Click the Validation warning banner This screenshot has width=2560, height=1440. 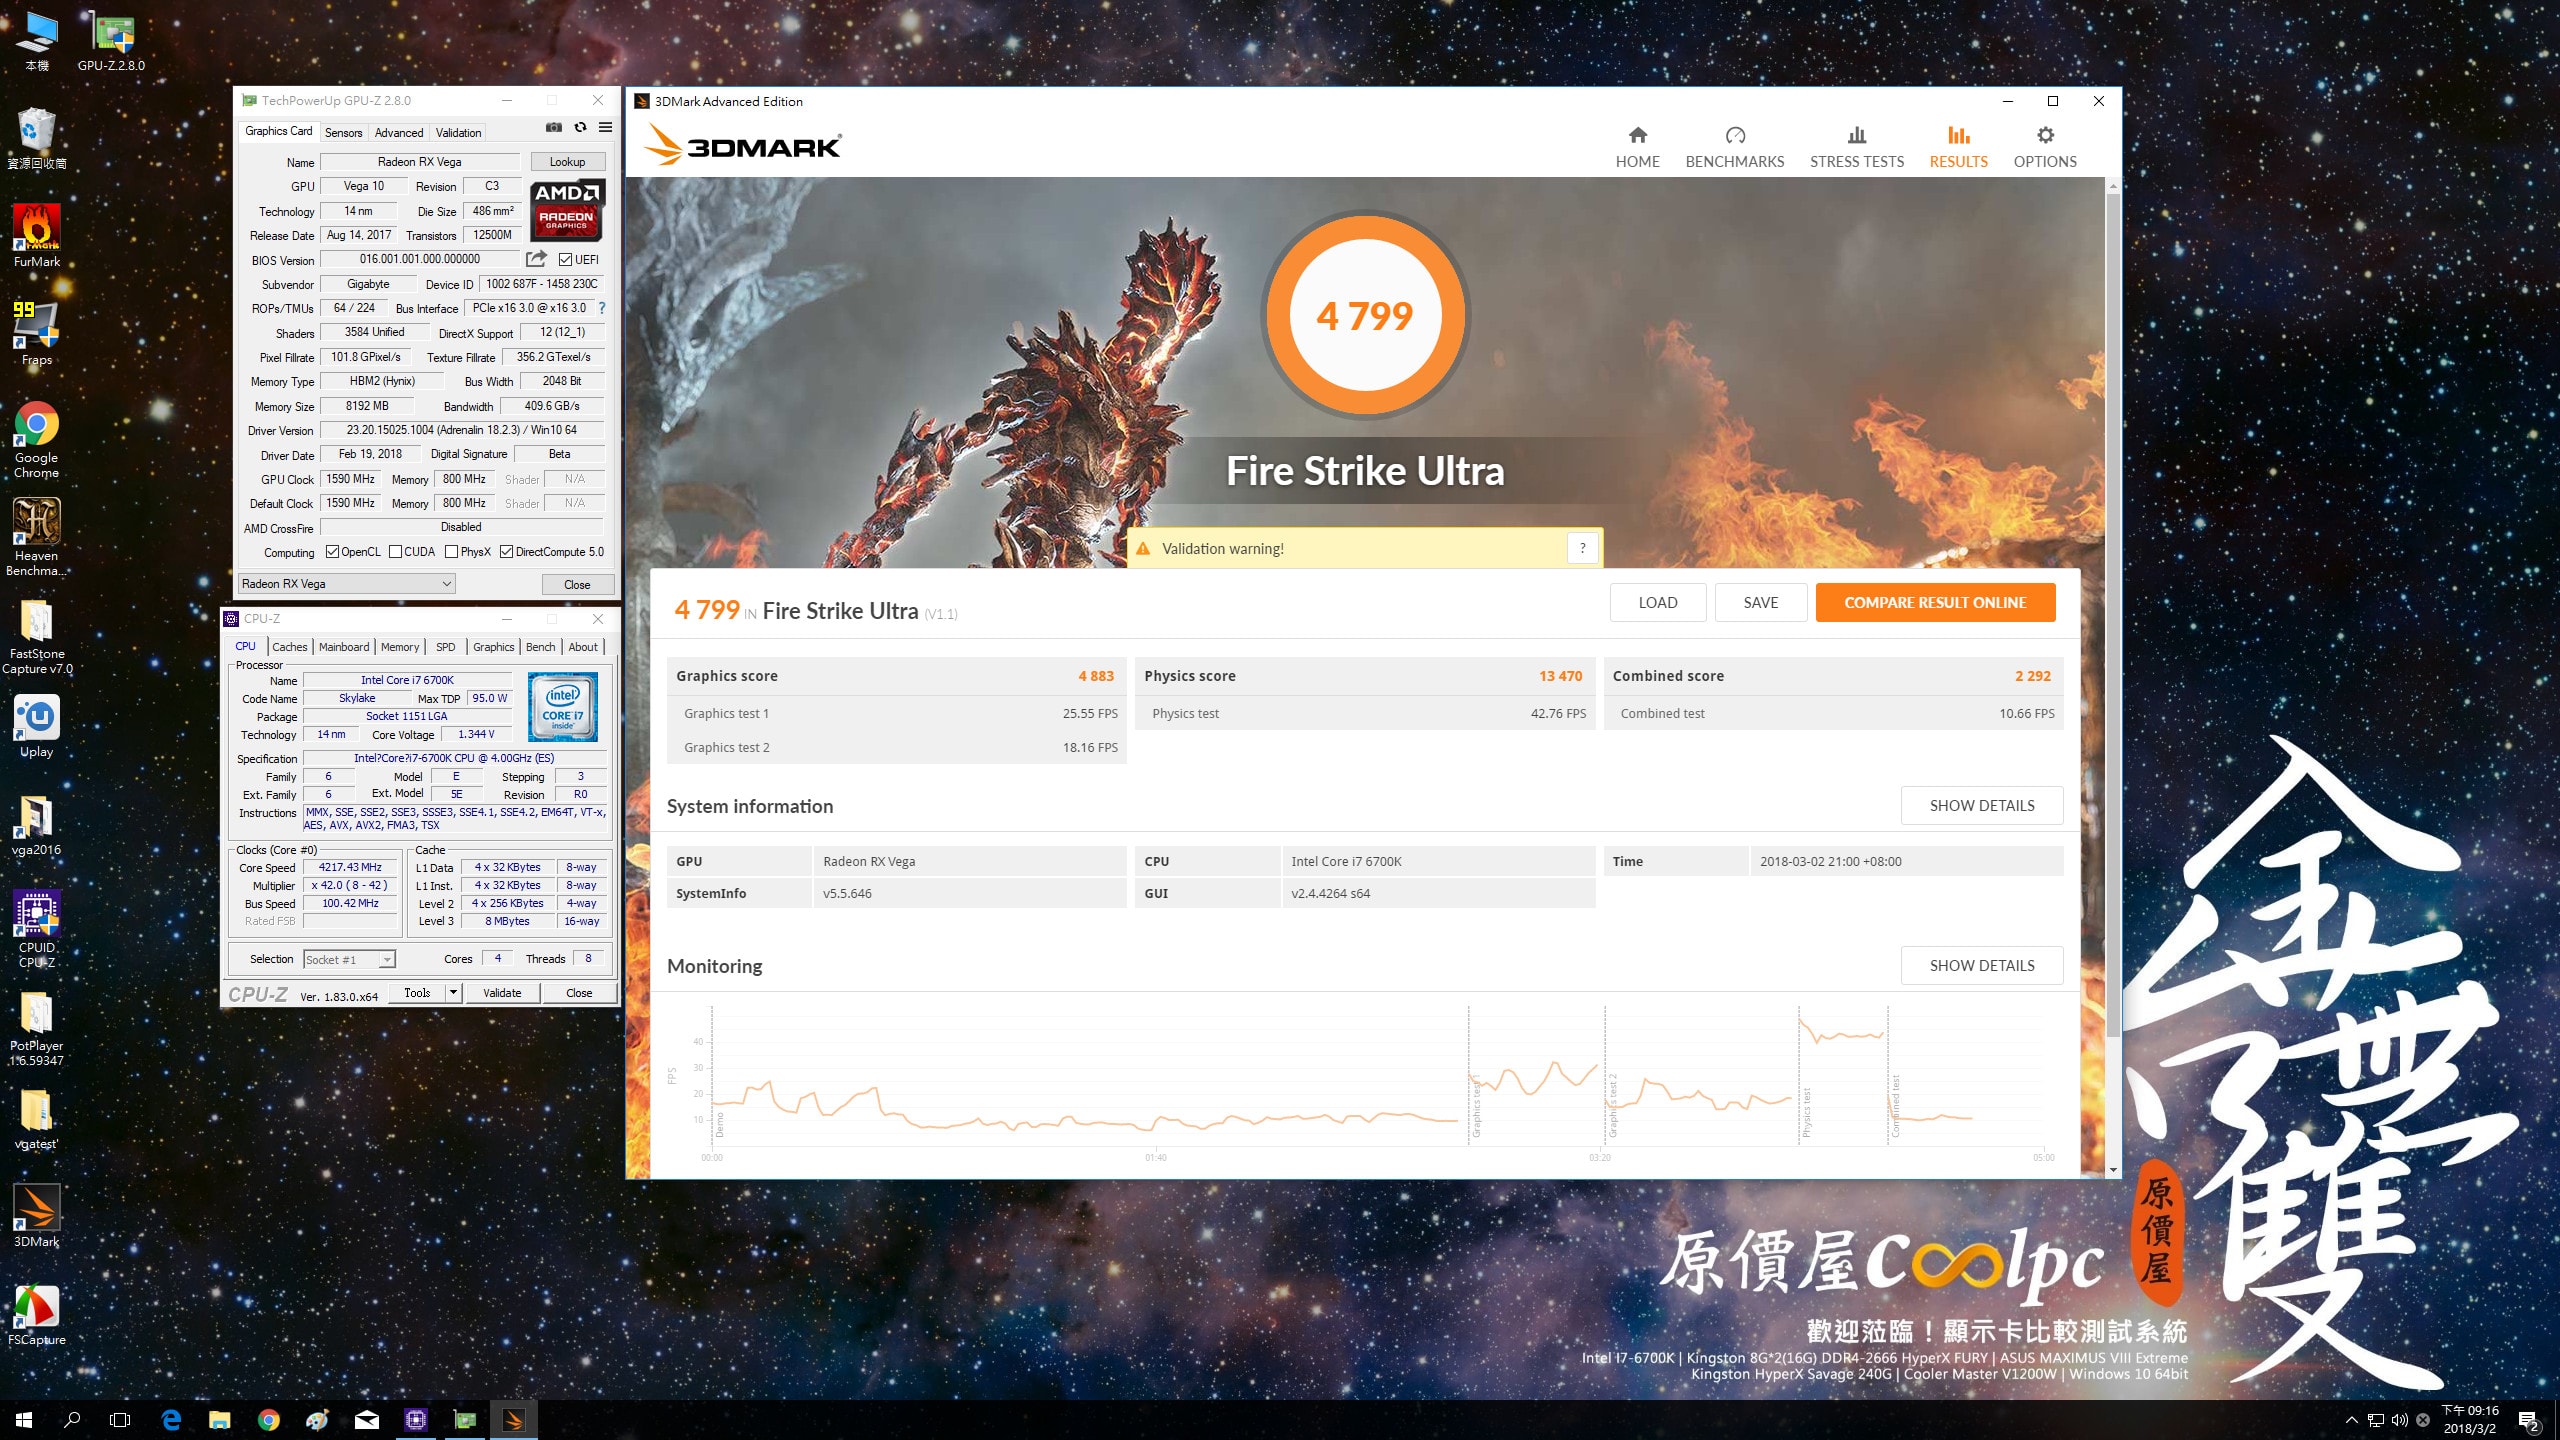pyautogui.click(x=1365, y=549)
